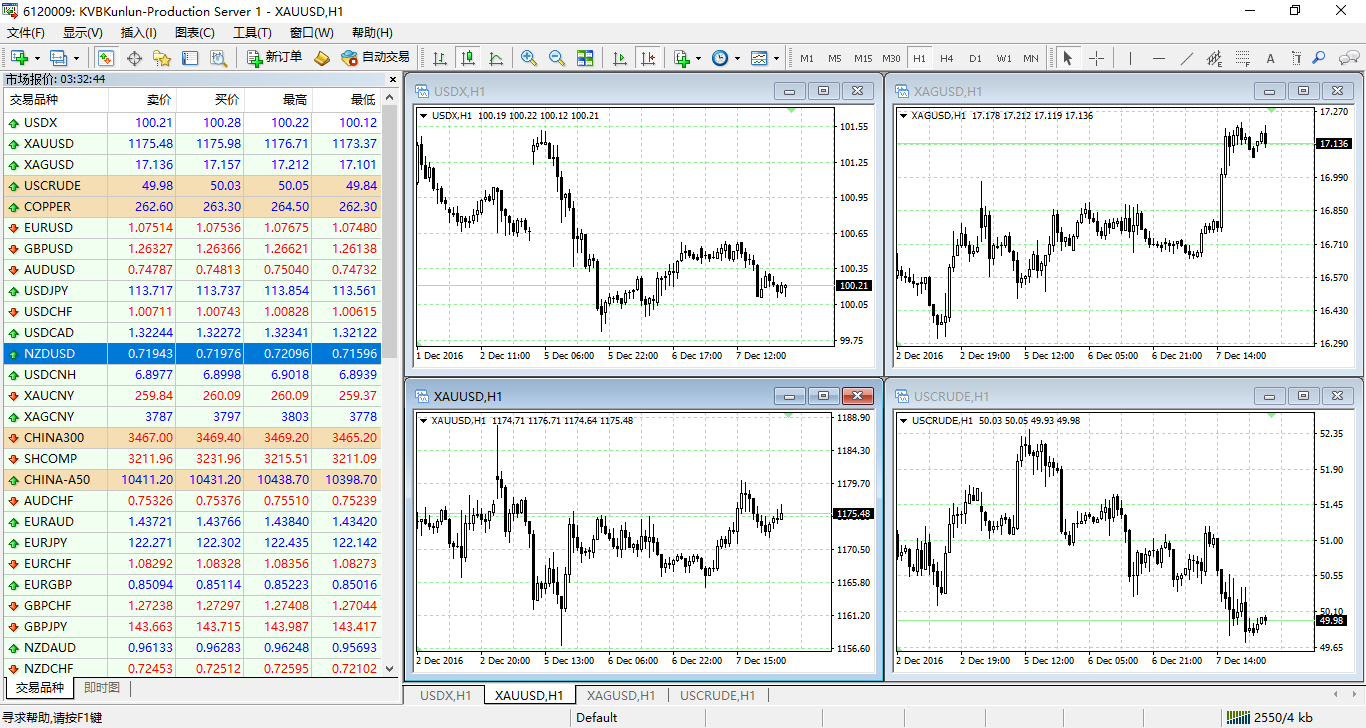Screen dimensions: 1366x728
Task: Select the Trendline drawing tool
Action: click(x=1187, y=58)
